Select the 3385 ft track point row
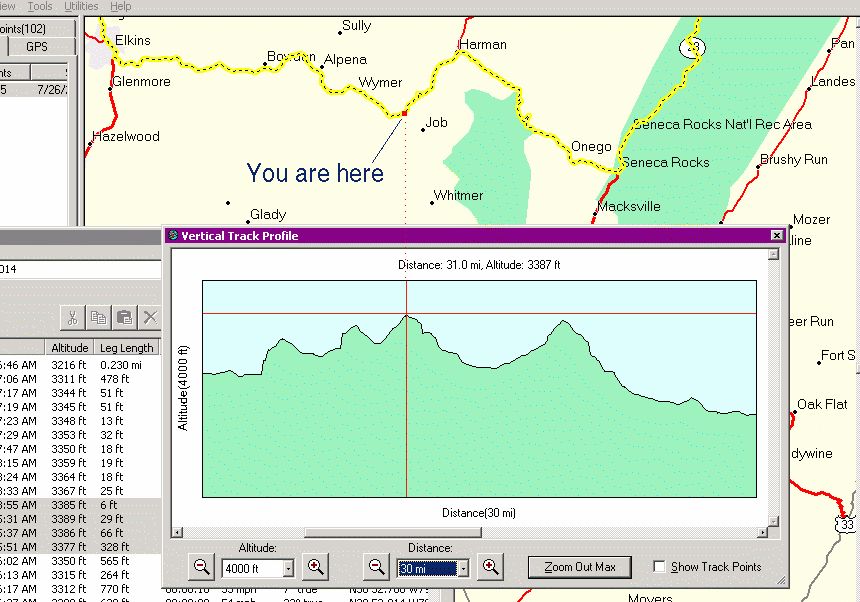Viewport: 860px width, 602px height. coord(65,505)
